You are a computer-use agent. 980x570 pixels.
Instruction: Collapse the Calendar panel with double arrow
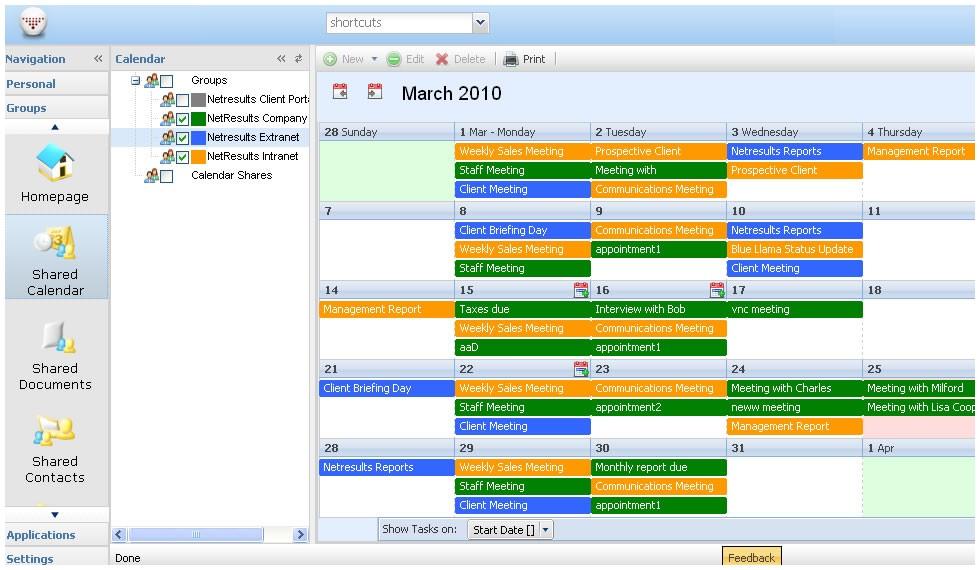coord(281,59)
